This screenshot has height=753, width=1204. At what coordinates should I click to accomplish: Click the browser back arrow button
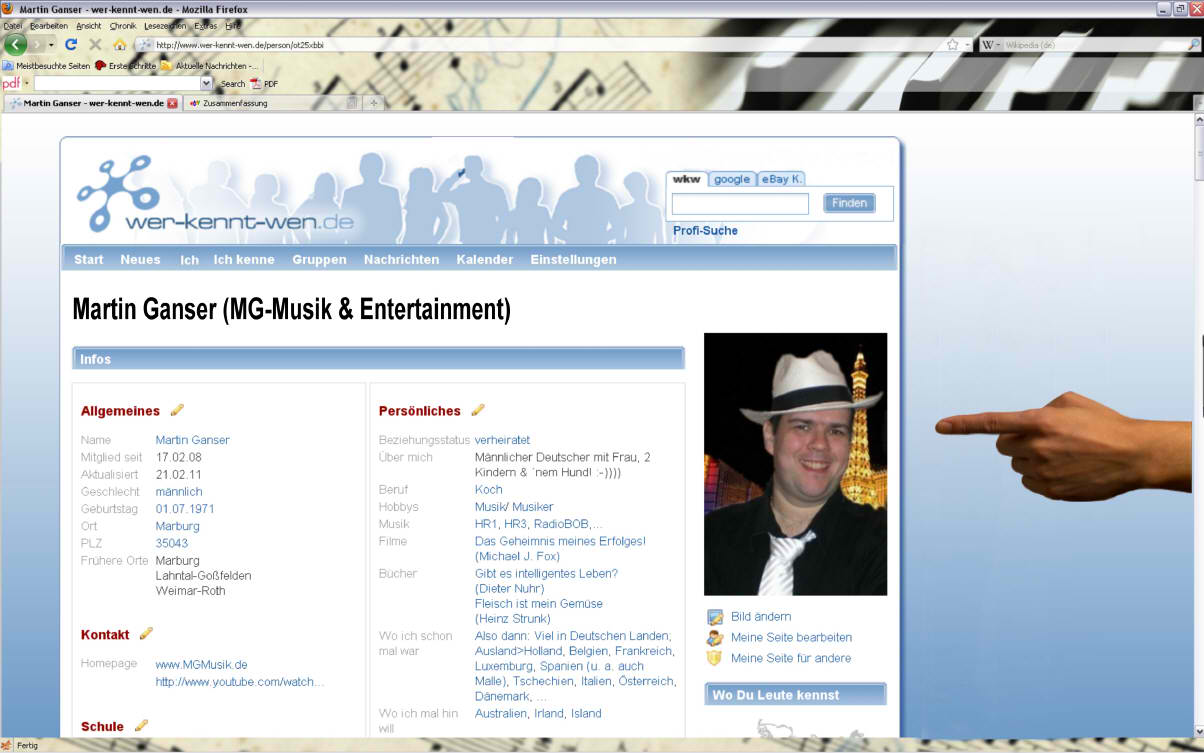tap(15, 45)
